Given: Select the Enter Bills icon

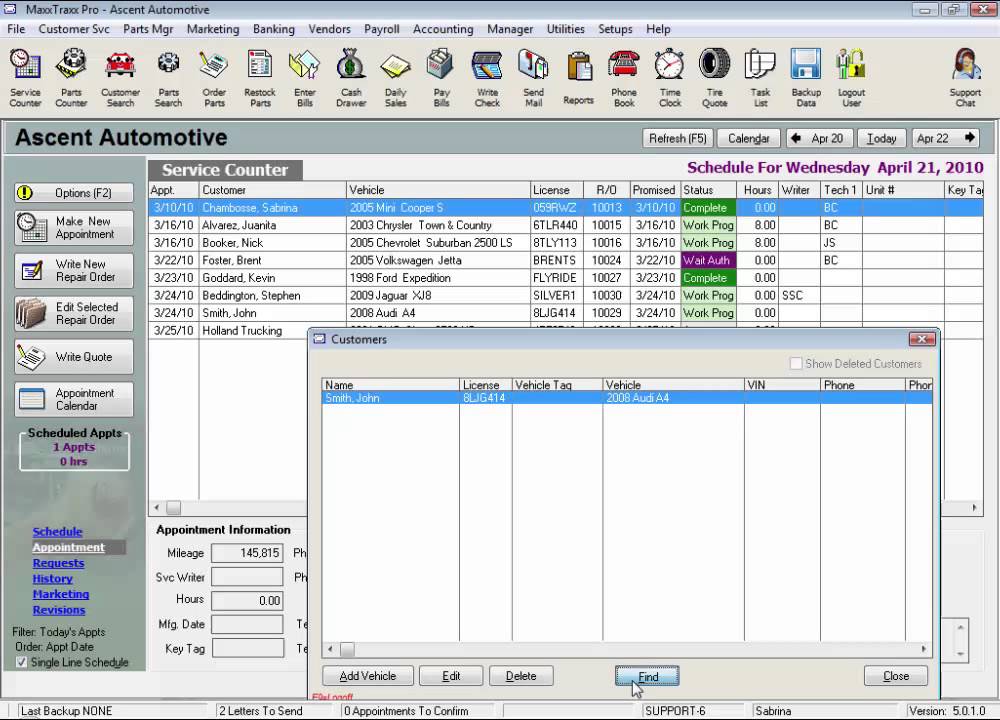Looking at the screenshot, I should [305, 78].
